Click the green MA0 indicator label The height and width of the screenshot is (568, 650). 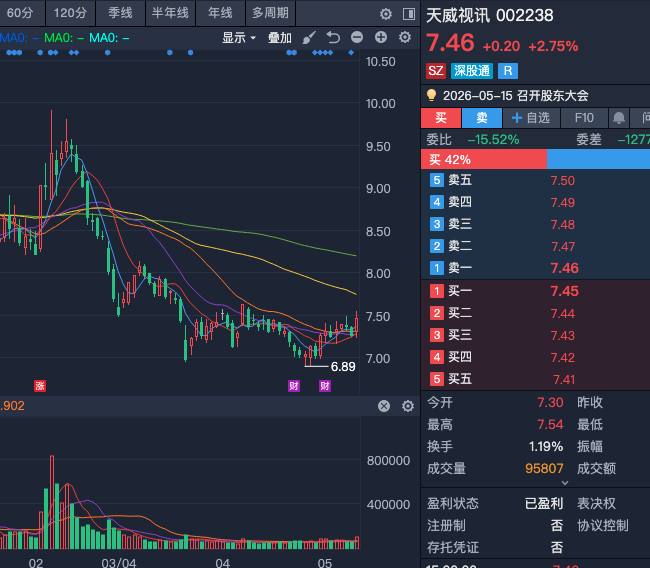pyautogui.click(x=64, y=38)
